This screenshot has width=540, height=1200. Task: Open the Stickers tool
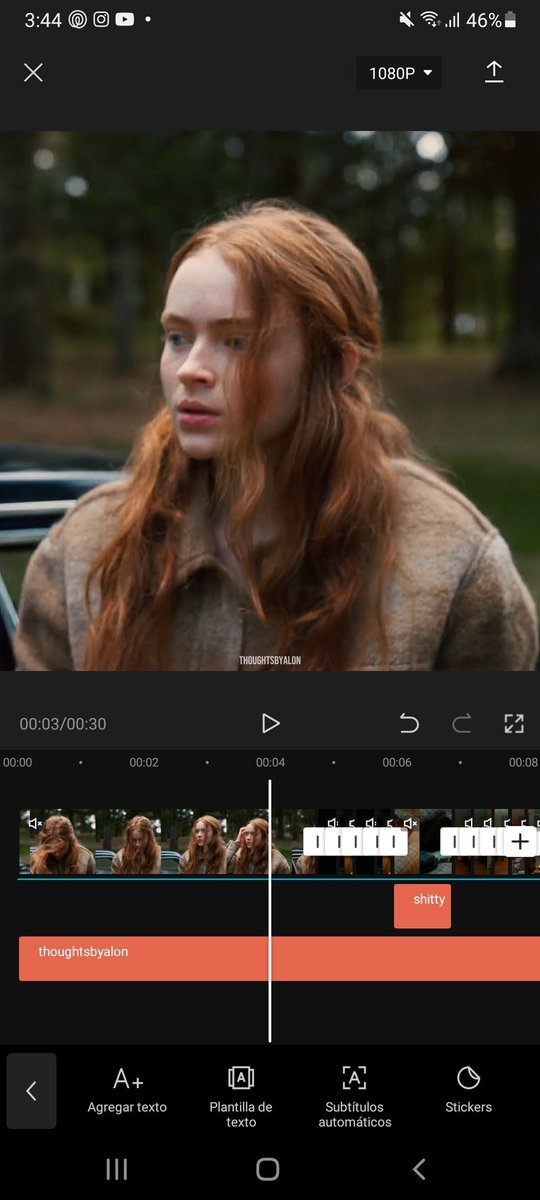468,1090
